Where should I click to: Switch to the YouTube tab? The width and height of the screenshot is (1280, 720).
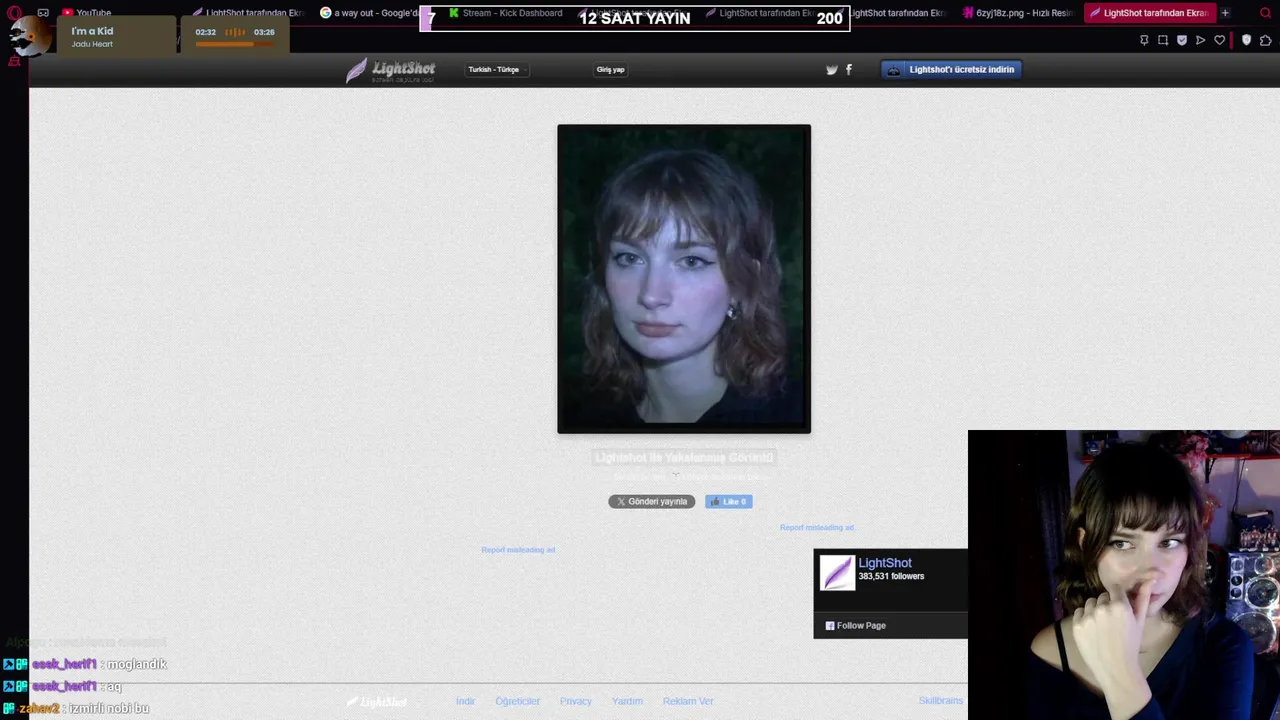pyautogui.click(x=86, y=13)
